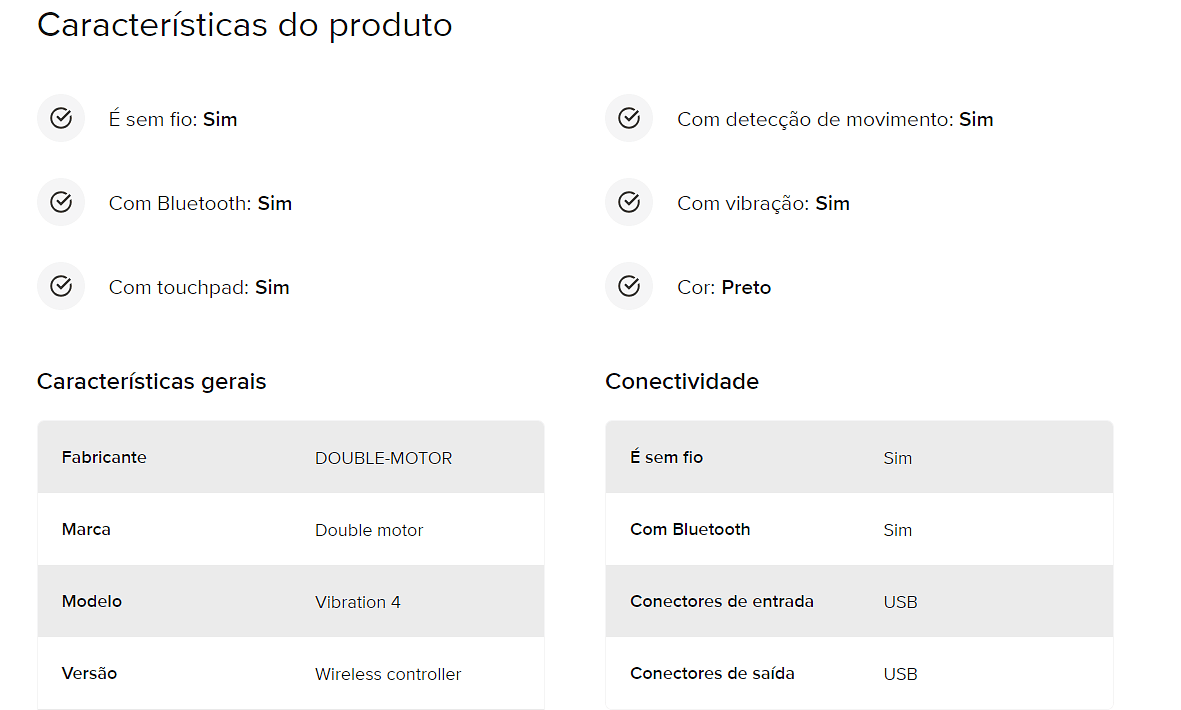Click the checkmark icon beside Cor: Preto
Screen dimensions: 1181x710
tap(629, 286)
